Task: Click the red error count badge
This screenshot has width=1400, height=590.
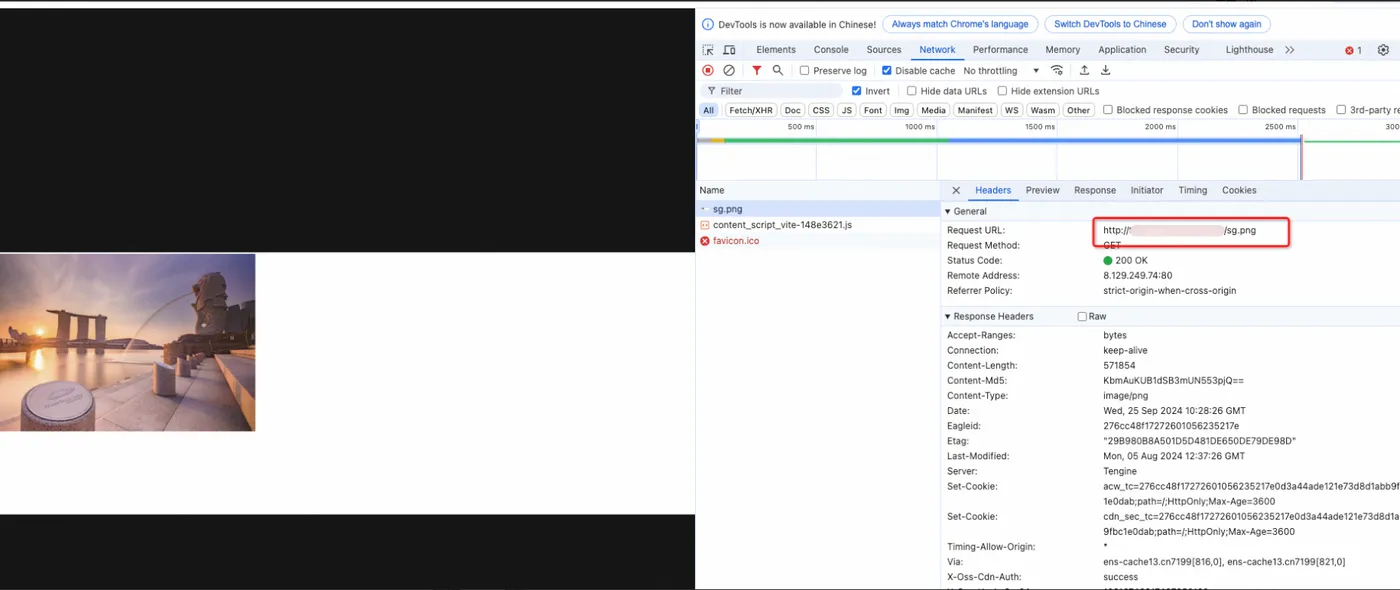Action: point(1353,50)
